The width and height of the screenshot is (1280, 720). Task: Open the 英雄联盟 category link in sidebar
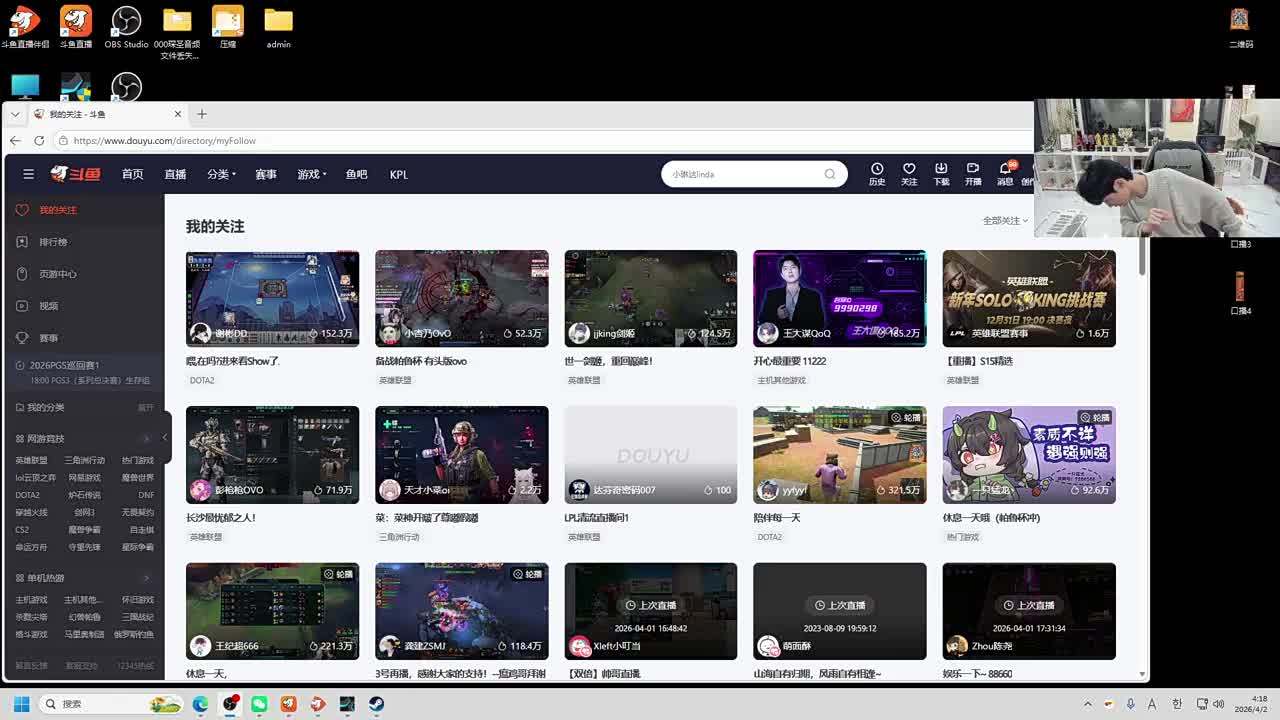point(31,461)
